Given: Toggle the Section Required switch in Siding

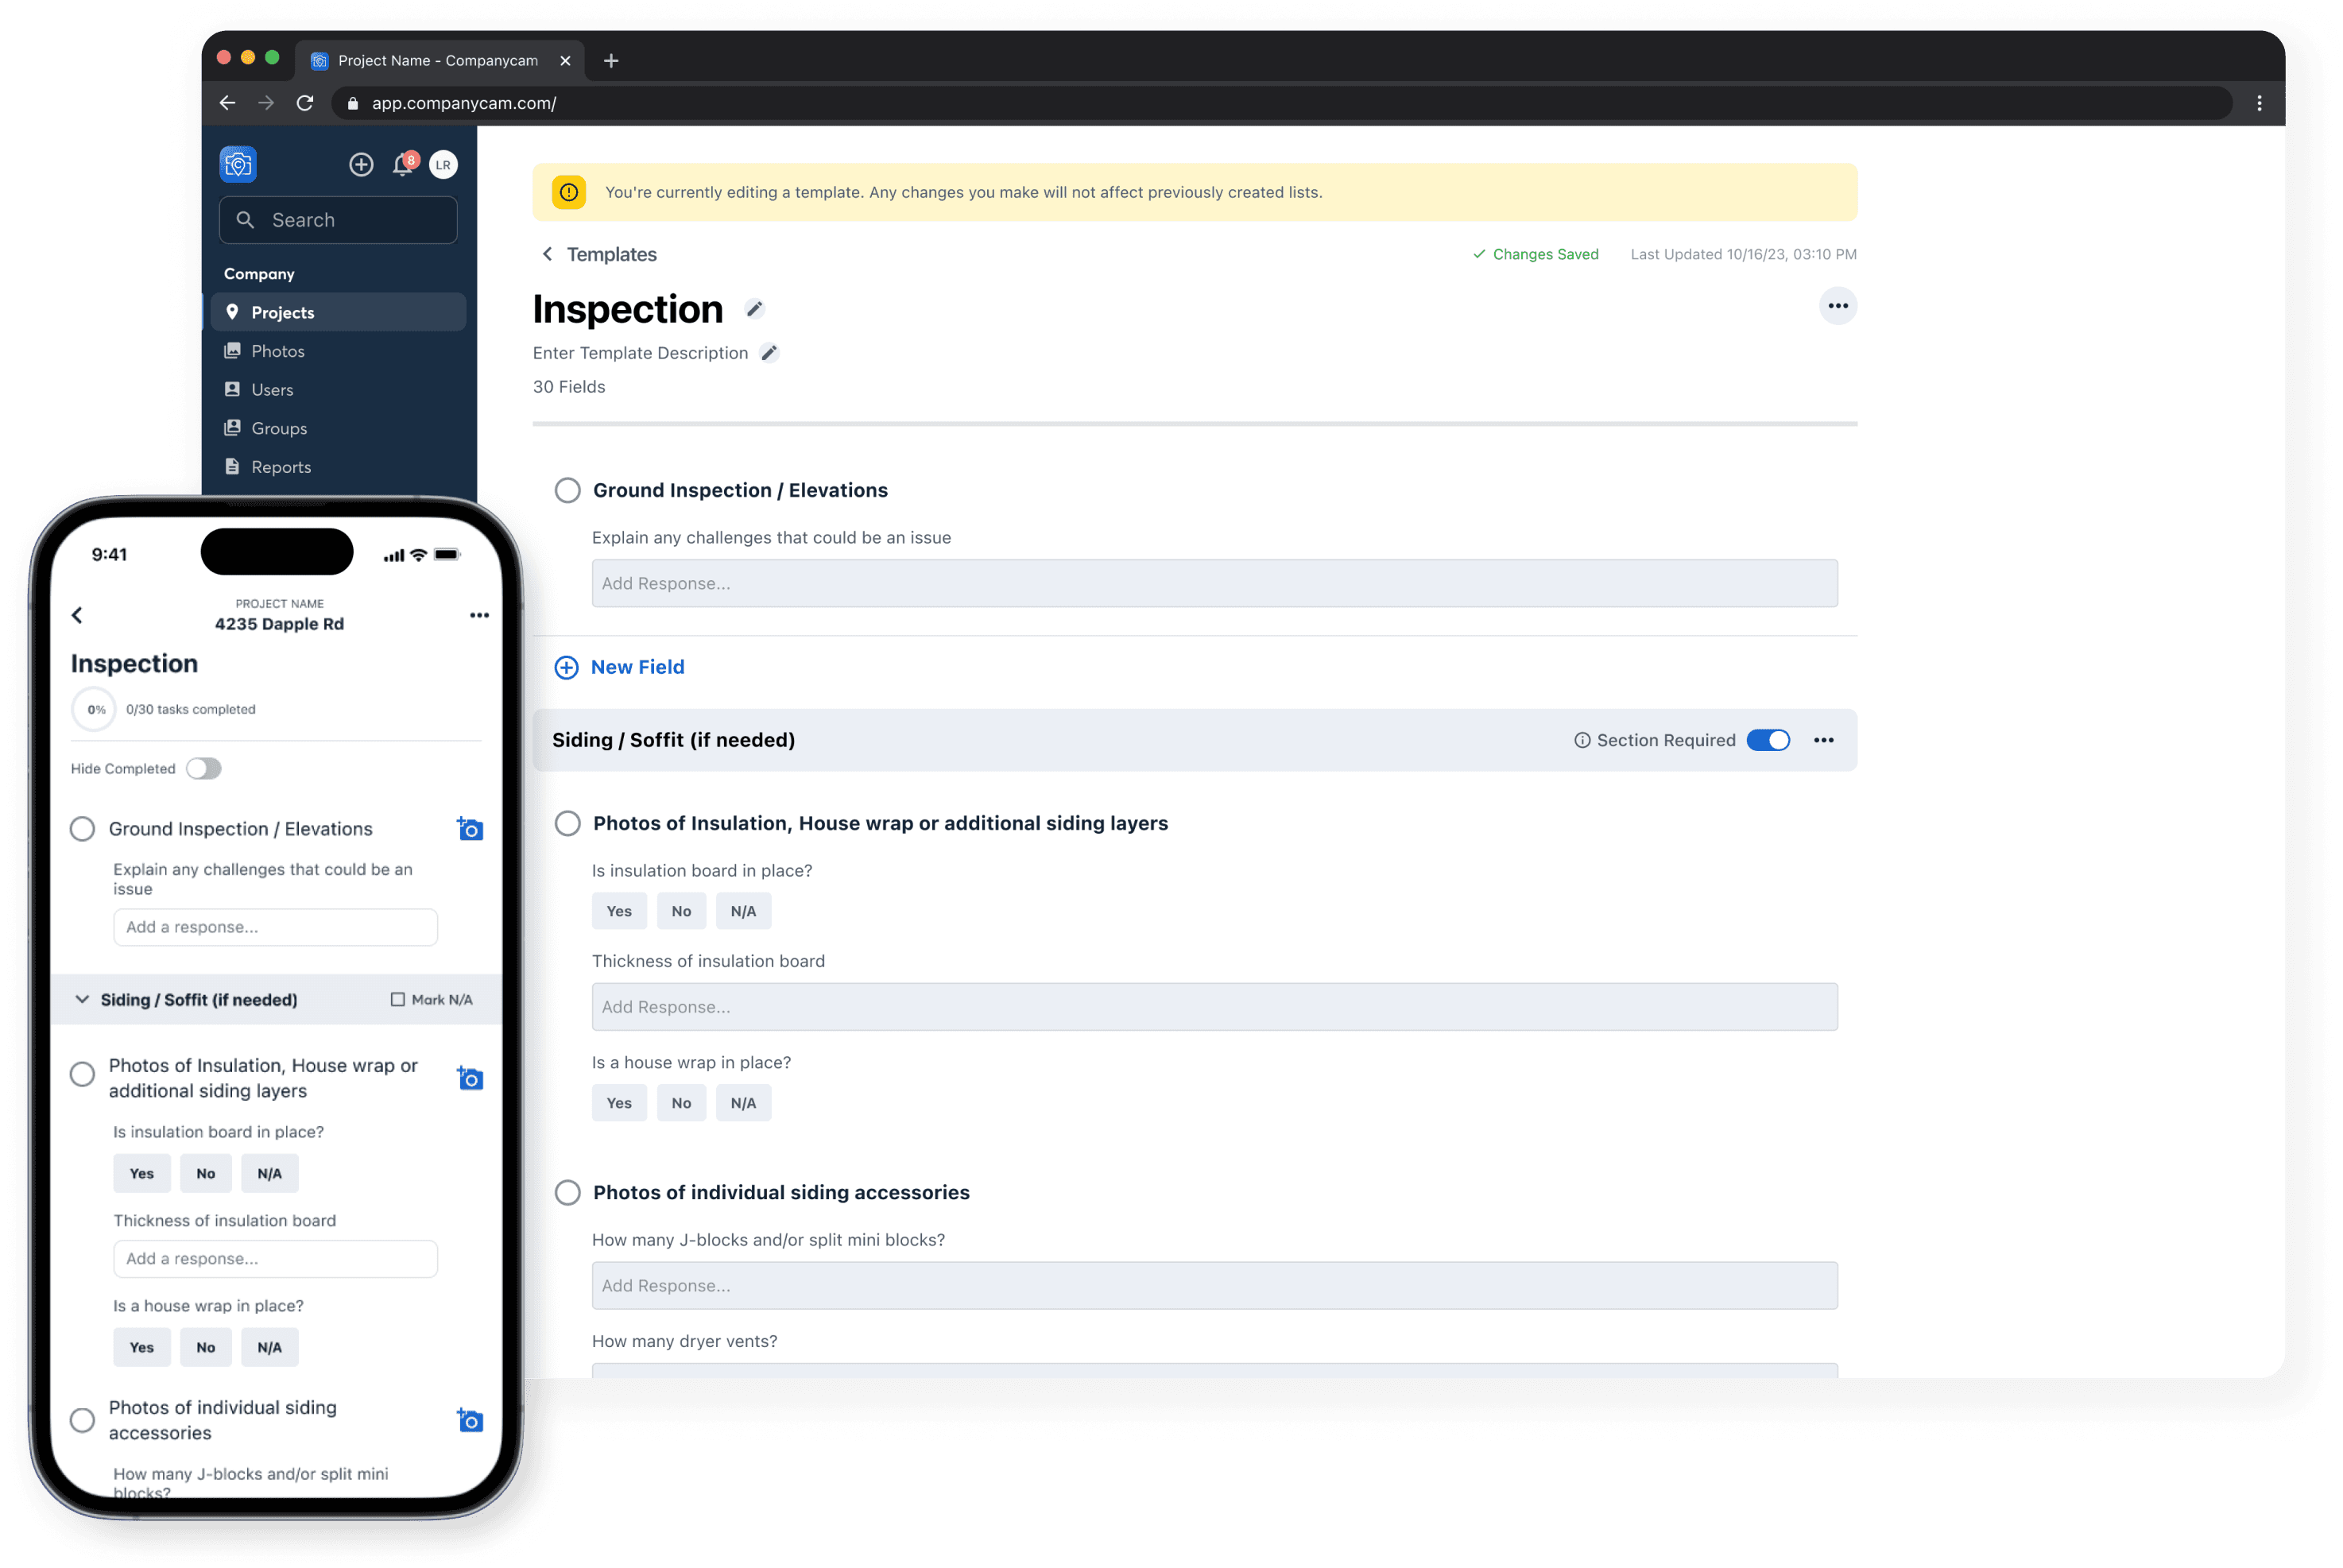Looking at the screenshot, I should [1768, 738].
